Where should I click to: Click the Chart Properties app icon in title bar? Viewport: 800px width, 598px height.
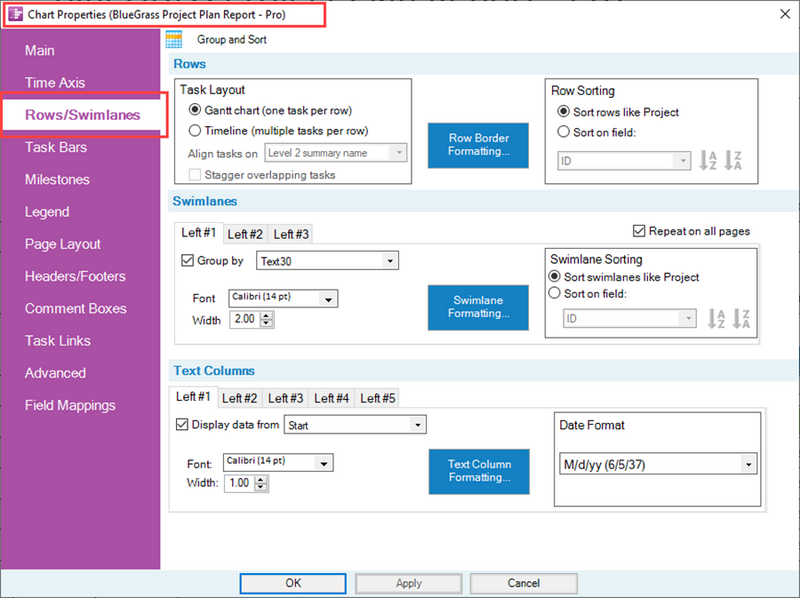click(x=16, y=14)
